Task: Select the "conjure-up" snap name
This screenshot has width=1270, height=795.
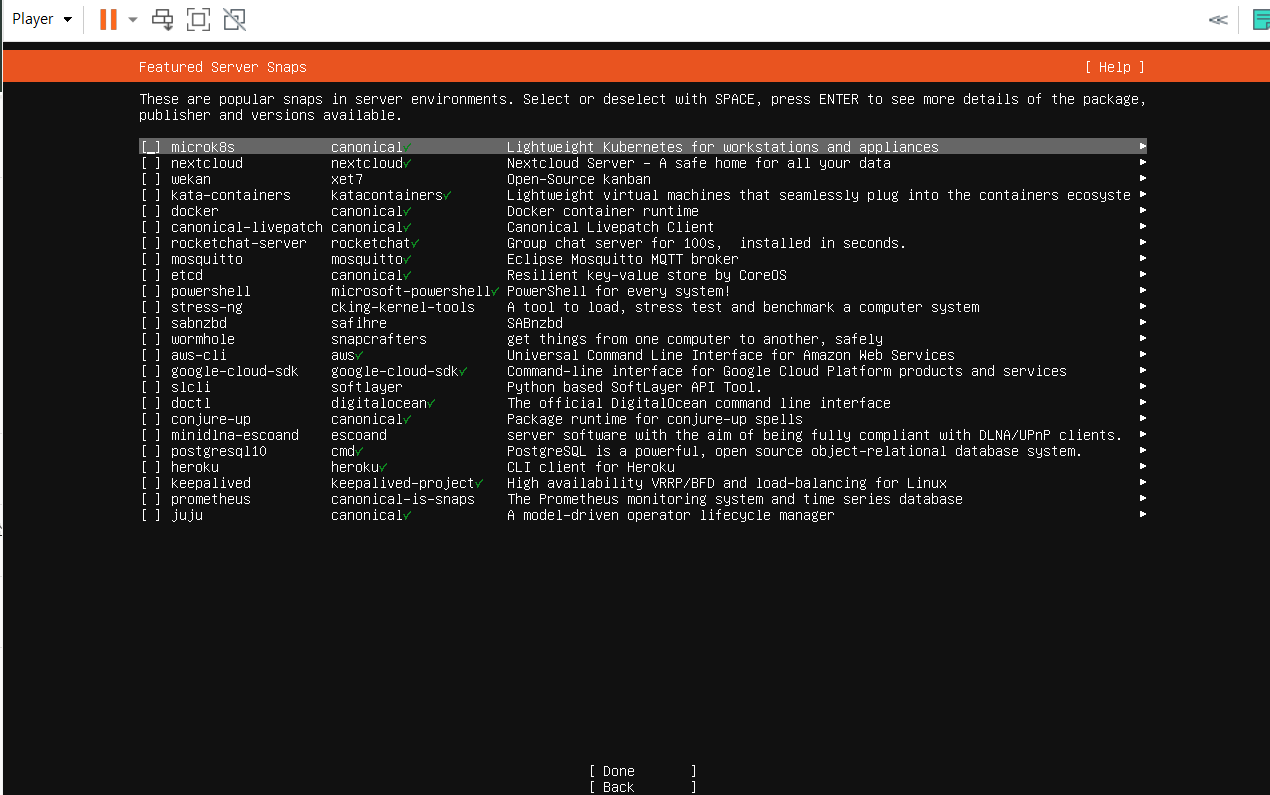Action: [211, 419]
